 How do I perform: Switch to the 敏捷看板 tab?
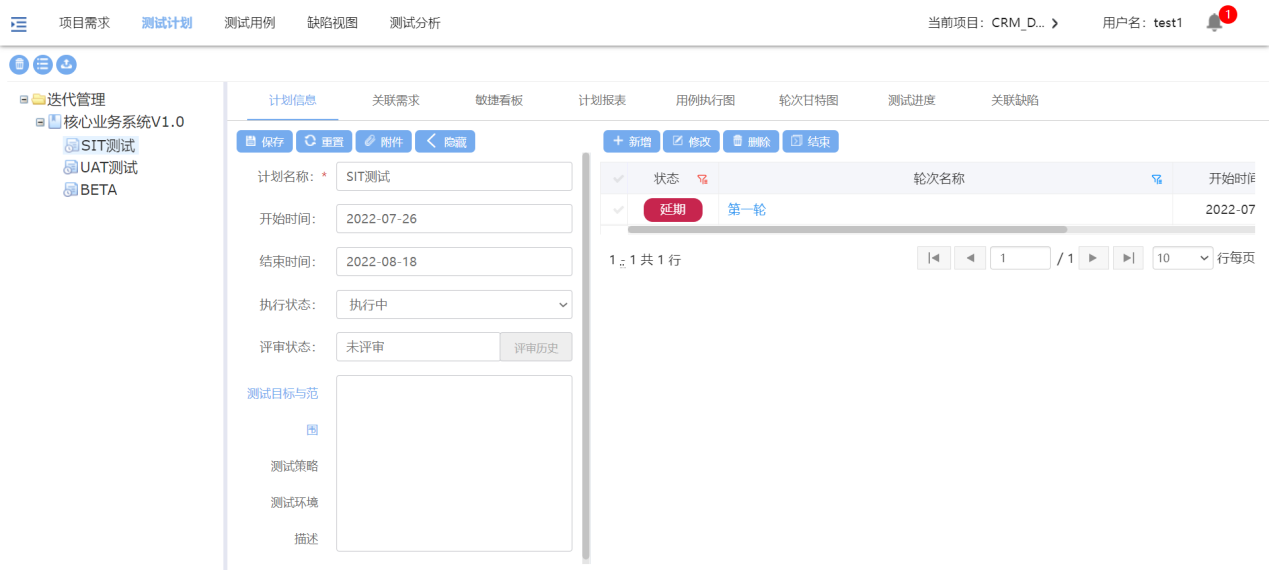(499, 100)
